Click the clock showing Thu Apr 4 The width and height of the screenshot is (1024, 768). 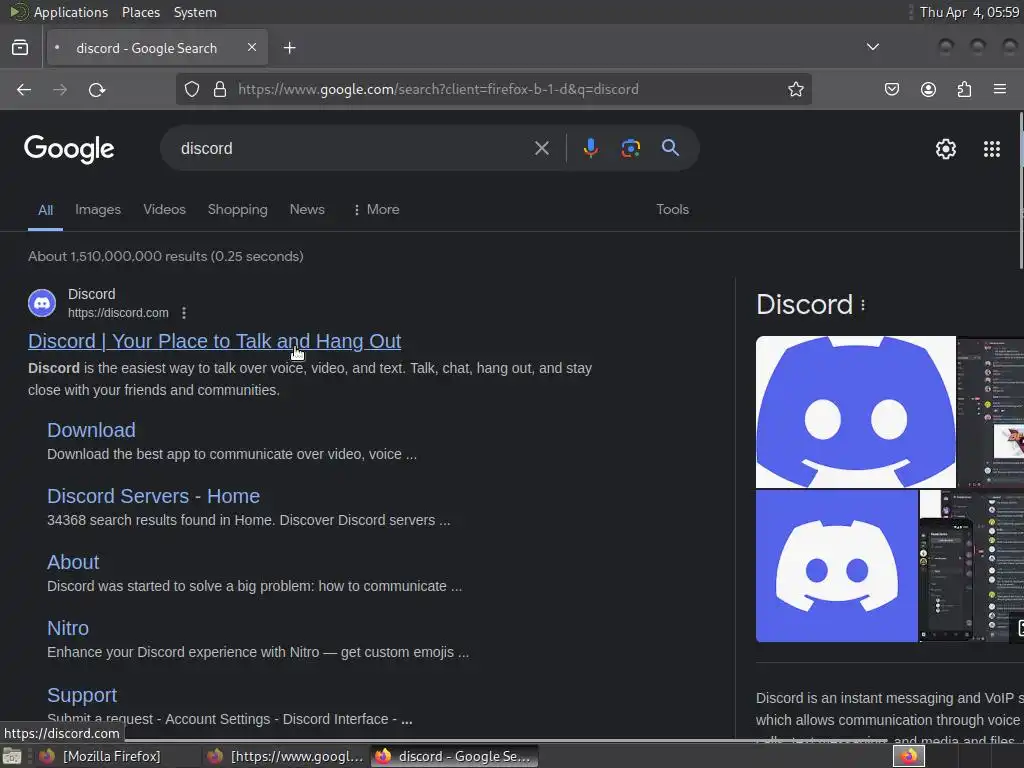[x=969, y=12]
